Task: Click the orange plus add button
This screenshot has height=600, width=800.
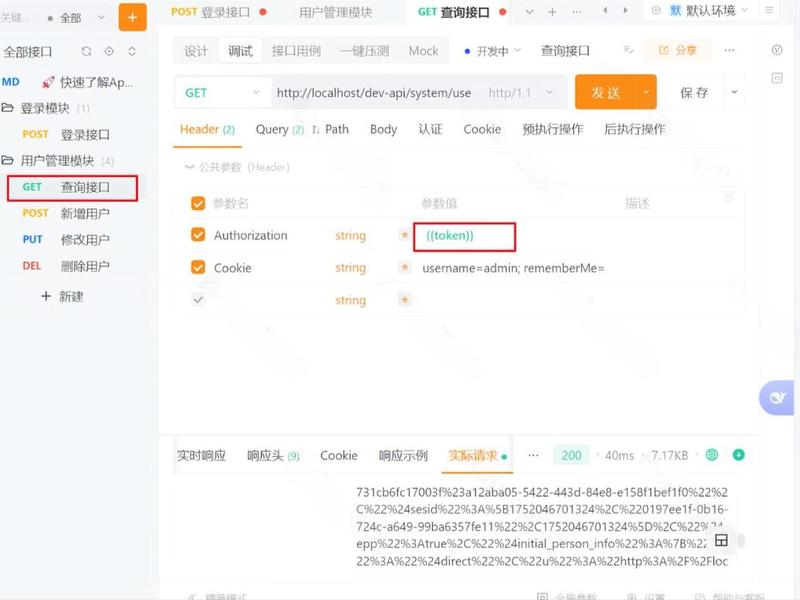Action: 132,17
